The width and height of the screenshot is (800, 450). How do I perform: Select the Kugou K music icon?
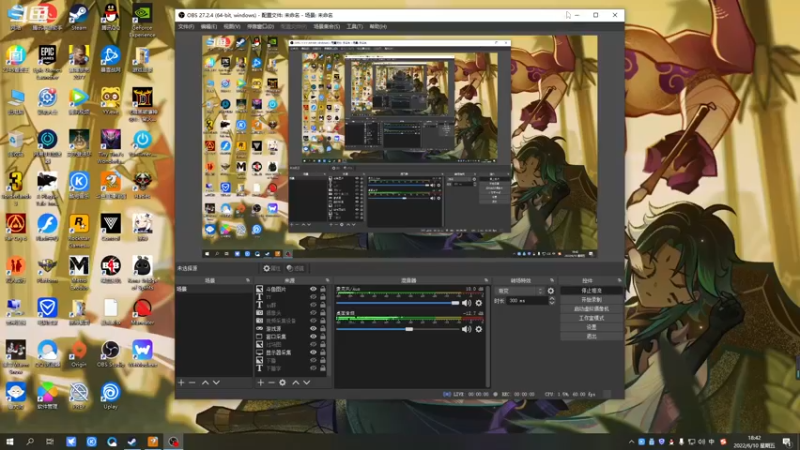point(79,185)
